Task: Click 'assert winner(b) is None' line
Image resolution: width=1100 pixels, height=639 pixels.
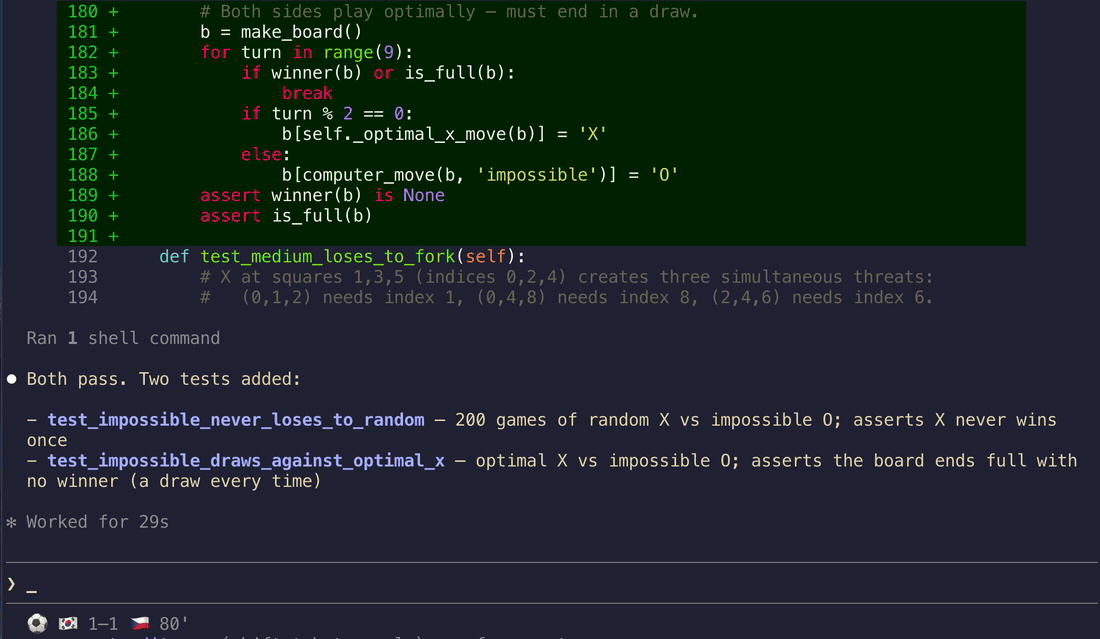Action: pos(322,195)
